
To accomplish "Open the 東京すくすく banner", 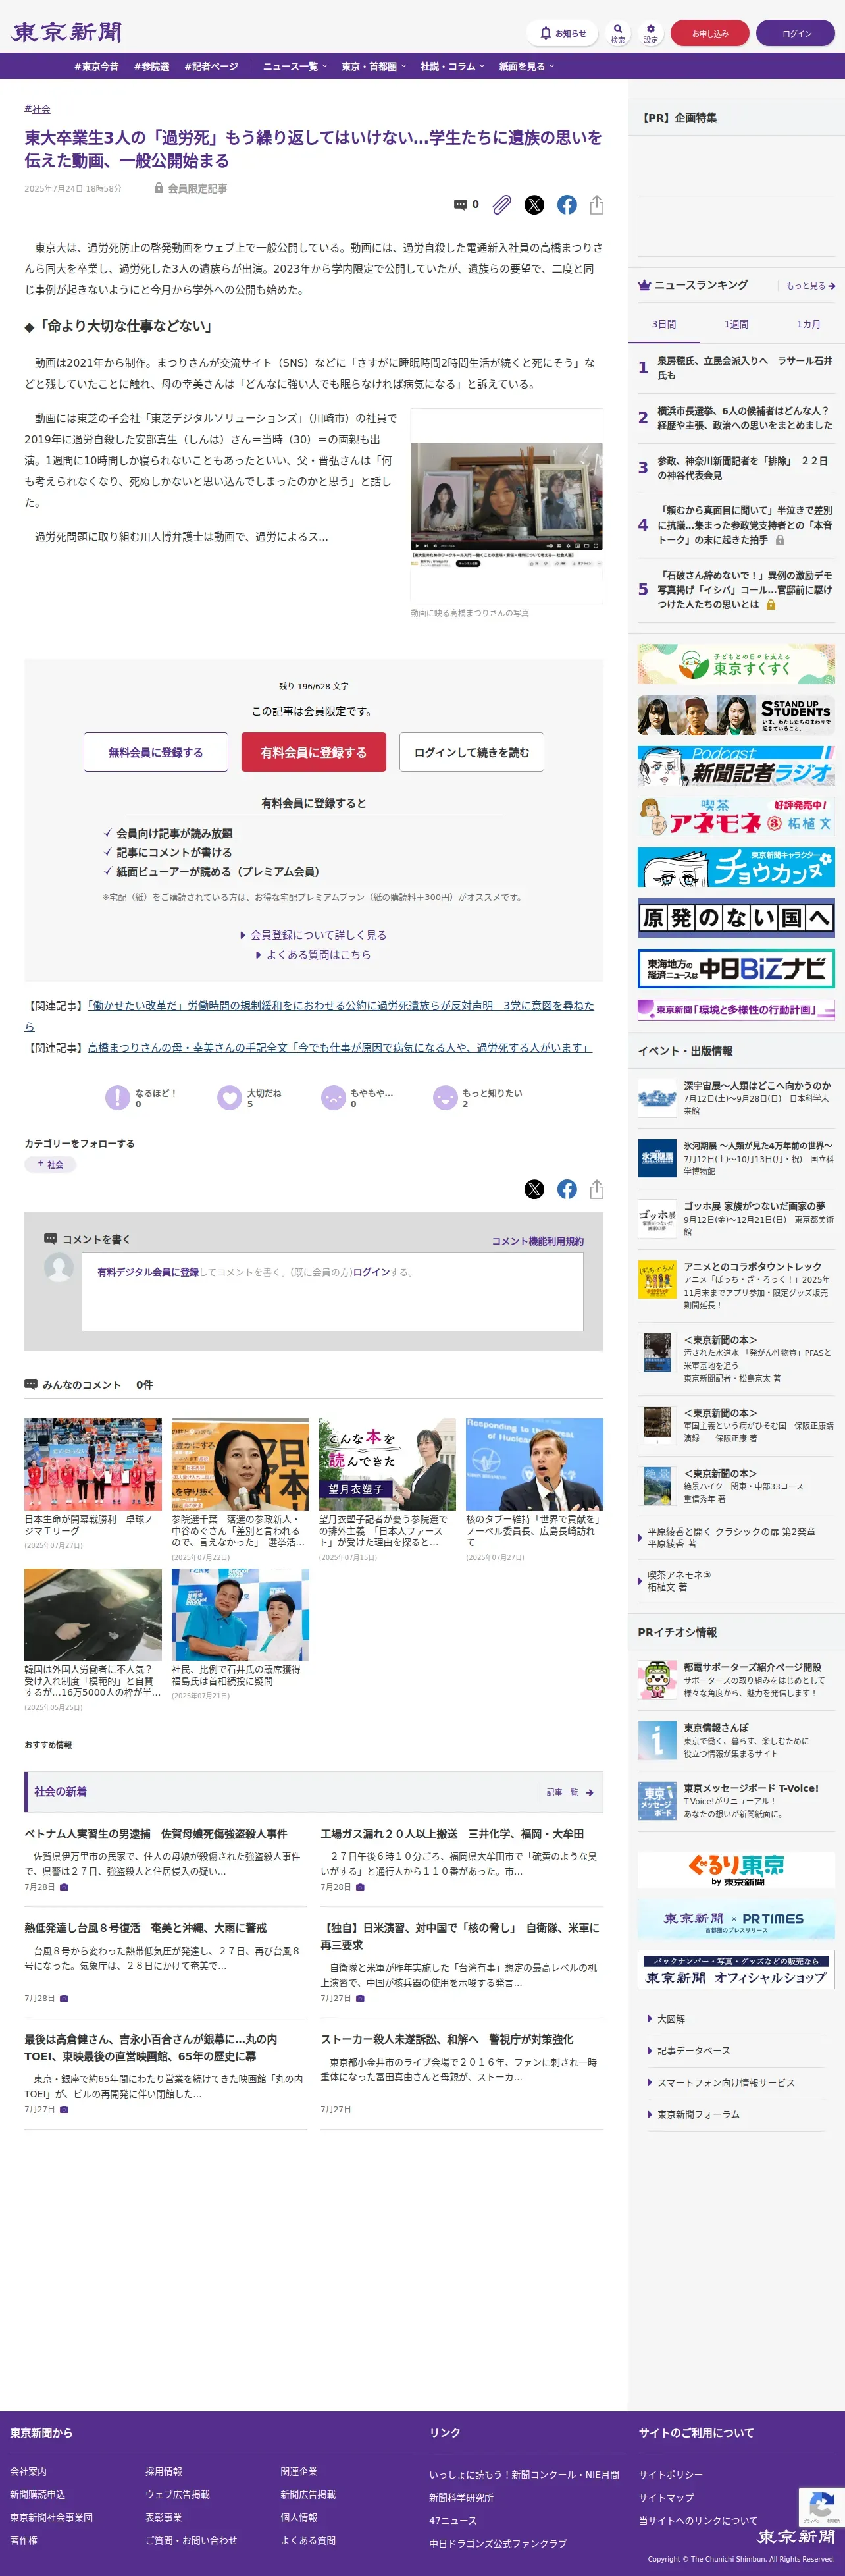I will point(736,664).
